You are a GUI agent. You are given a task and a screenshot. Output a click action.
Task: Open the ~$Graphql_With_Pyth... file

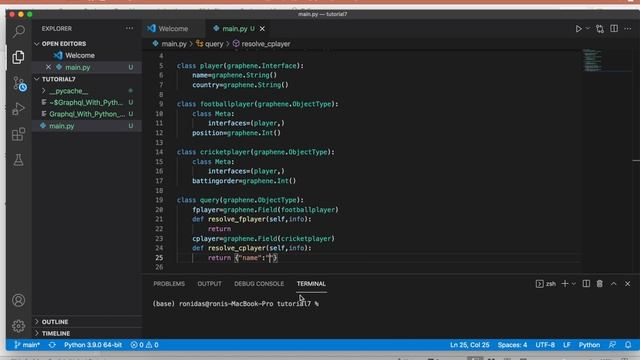87,102
